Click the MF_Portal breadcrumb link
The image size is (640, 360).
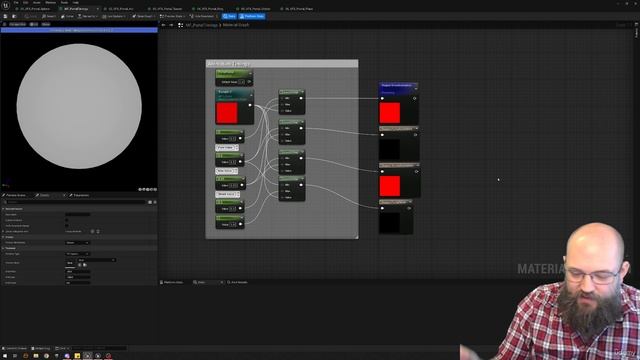pos(202,25)
